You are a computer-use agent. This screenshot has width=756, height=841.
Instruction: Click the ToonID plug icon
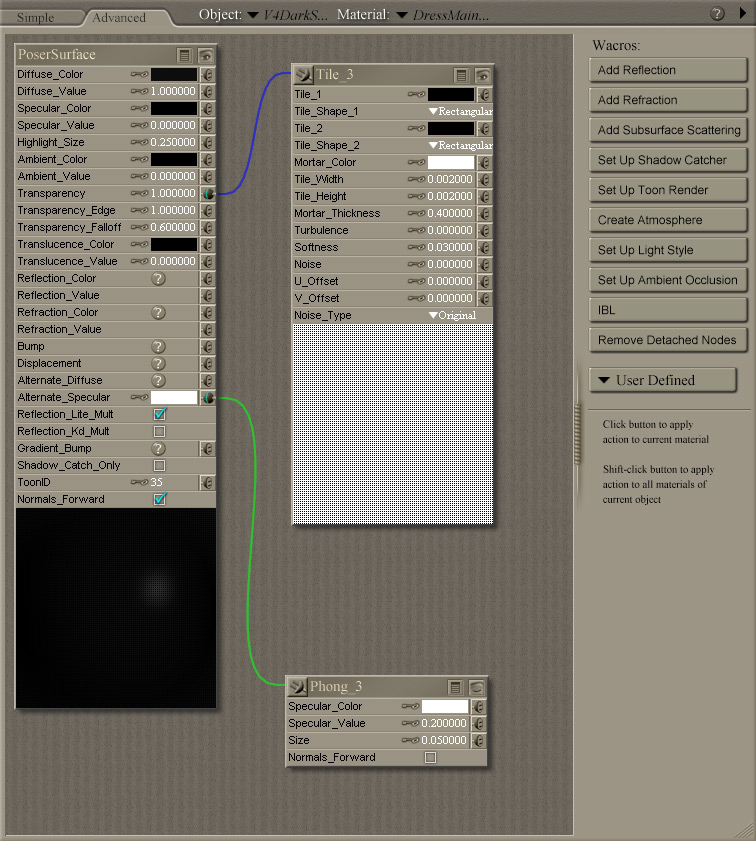[207, 483]
